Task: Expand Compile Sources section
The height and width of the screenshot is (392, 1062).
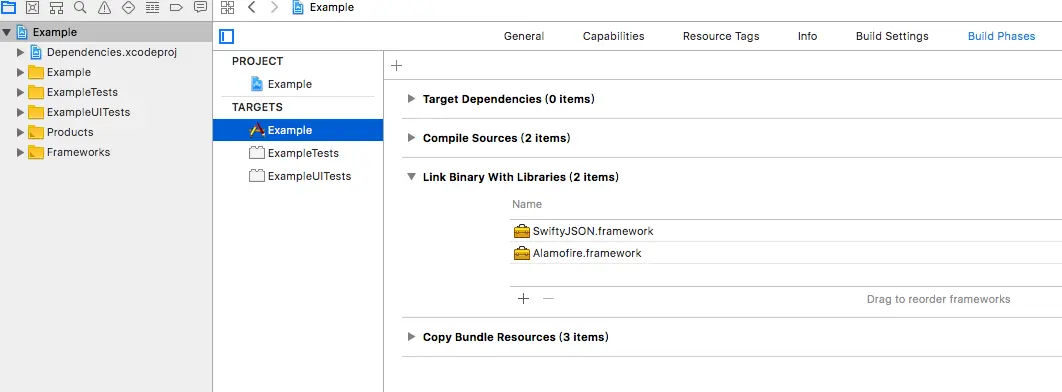Action: point(410,138)
